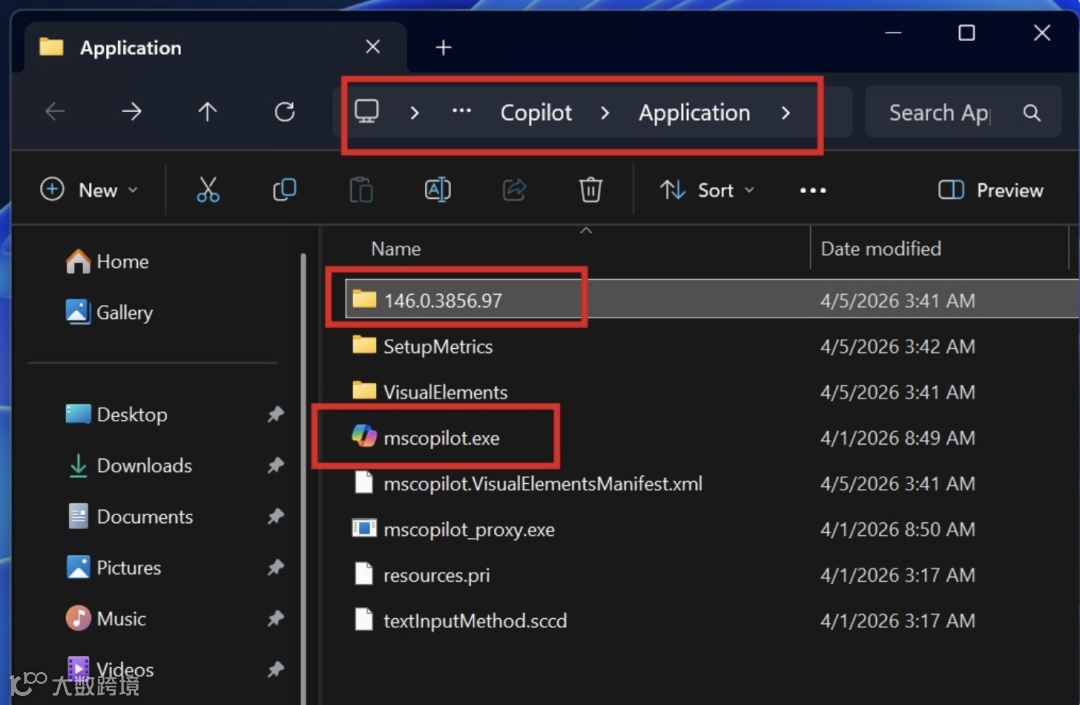Toggle the Preview pane
1080x705 pixels.
tap(990, 190)
